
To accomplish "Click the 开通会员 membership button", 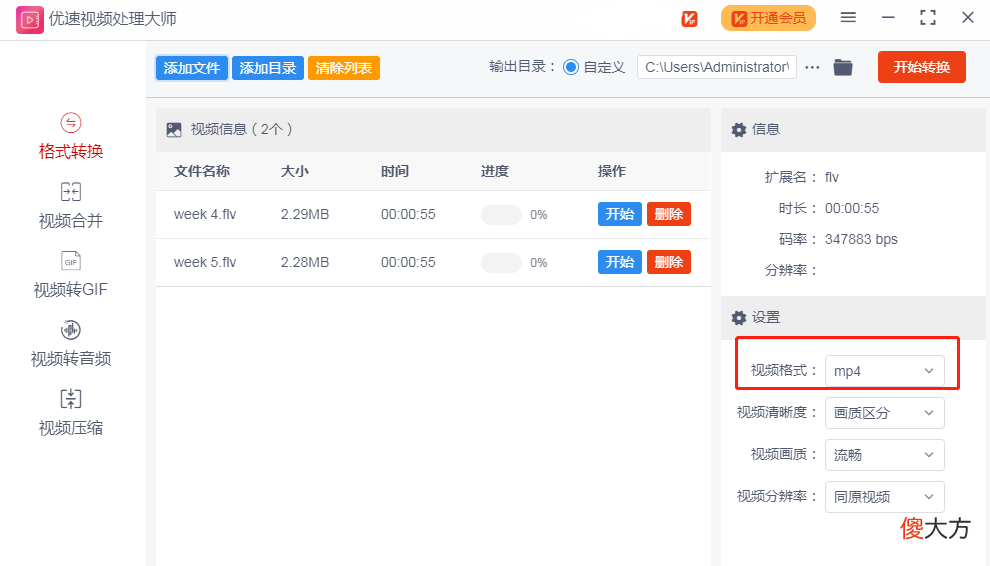I will [768, 18].
